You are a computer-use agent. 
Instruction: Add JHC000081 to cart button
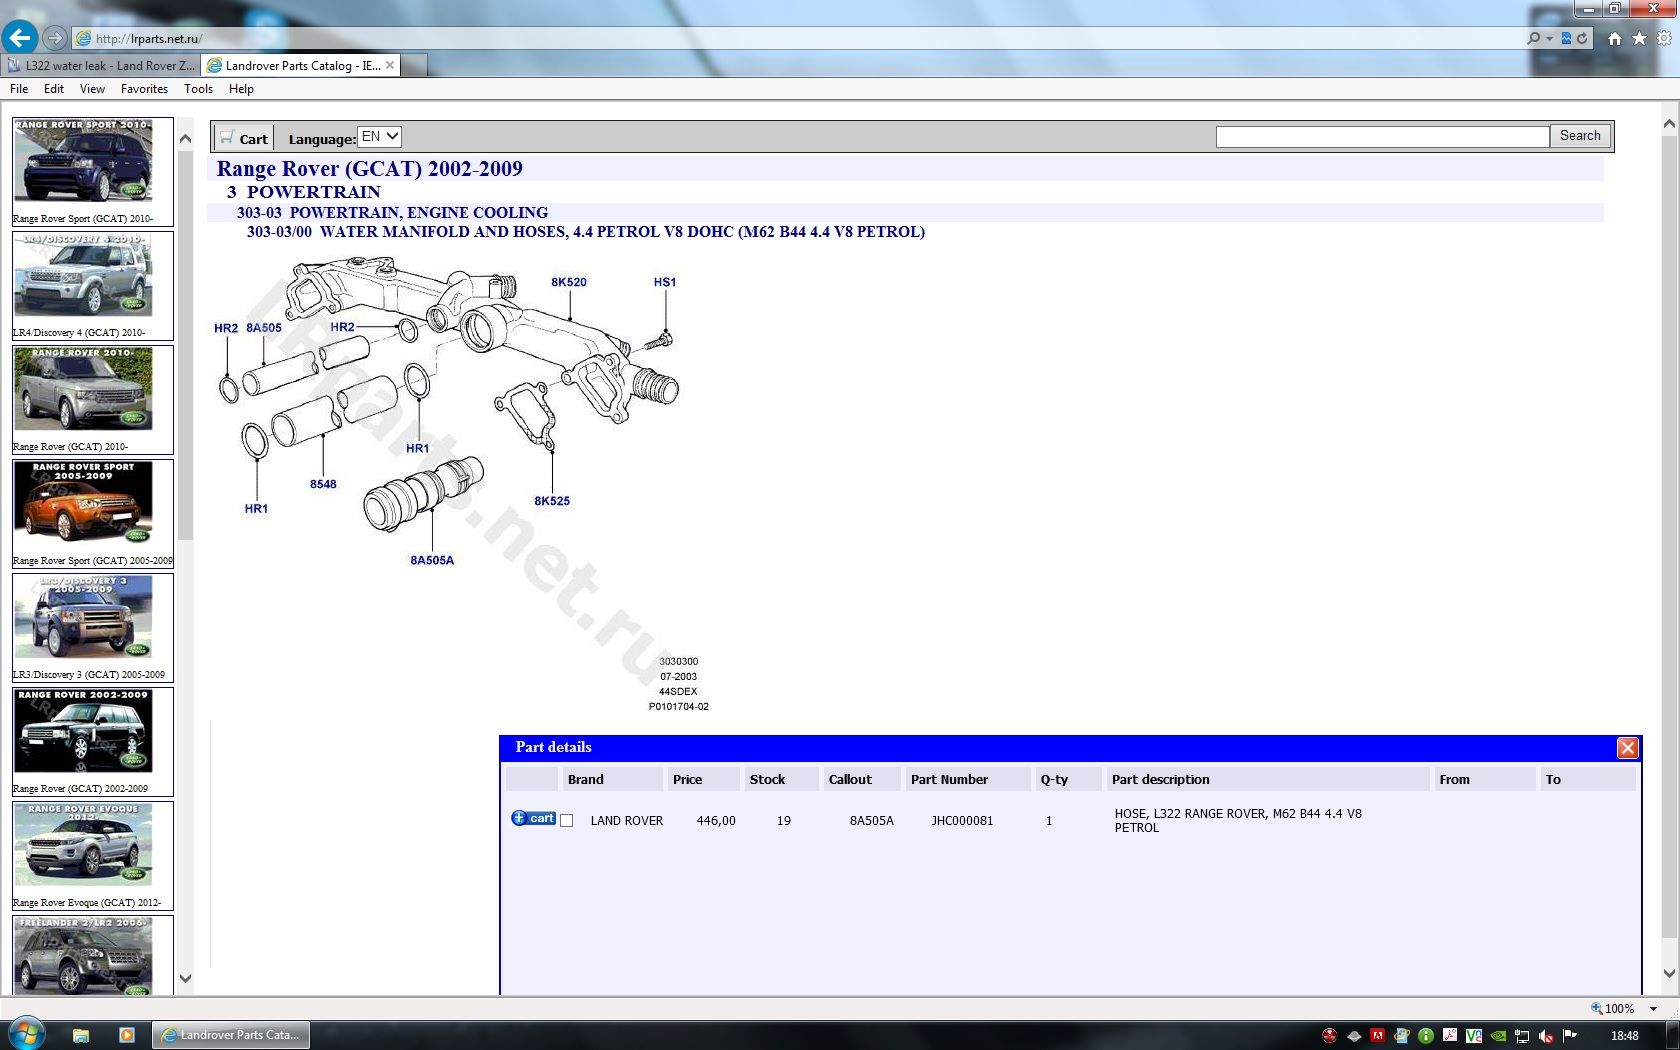(x=533, y=818)
